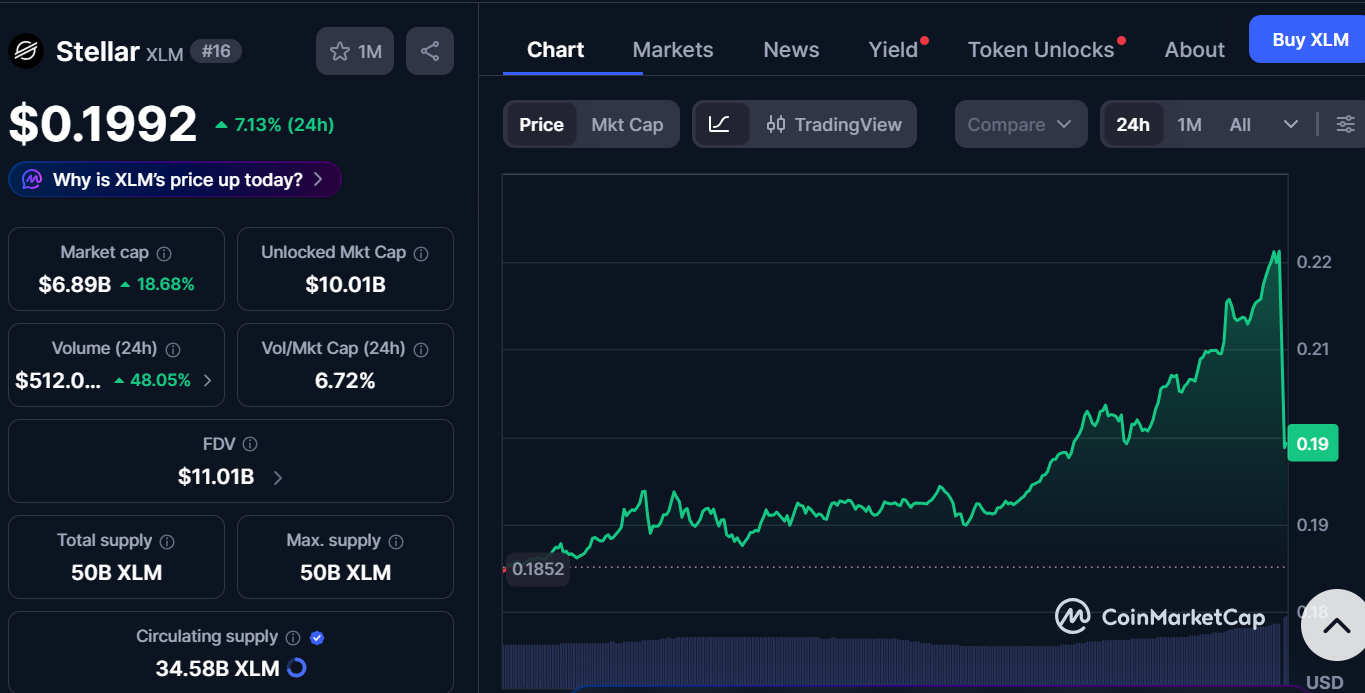Open Circulating supply info icon

pyautogui.click(x=293, y=637)
